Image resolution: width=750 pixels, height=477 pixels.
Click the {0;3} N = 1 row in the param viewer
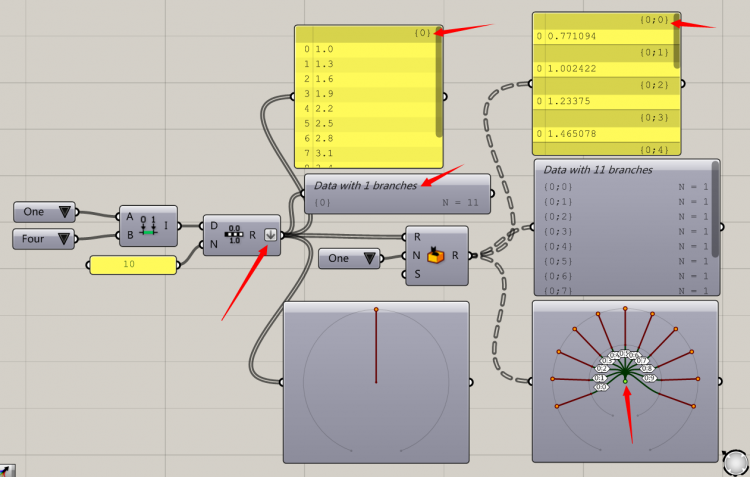[626, 232]
